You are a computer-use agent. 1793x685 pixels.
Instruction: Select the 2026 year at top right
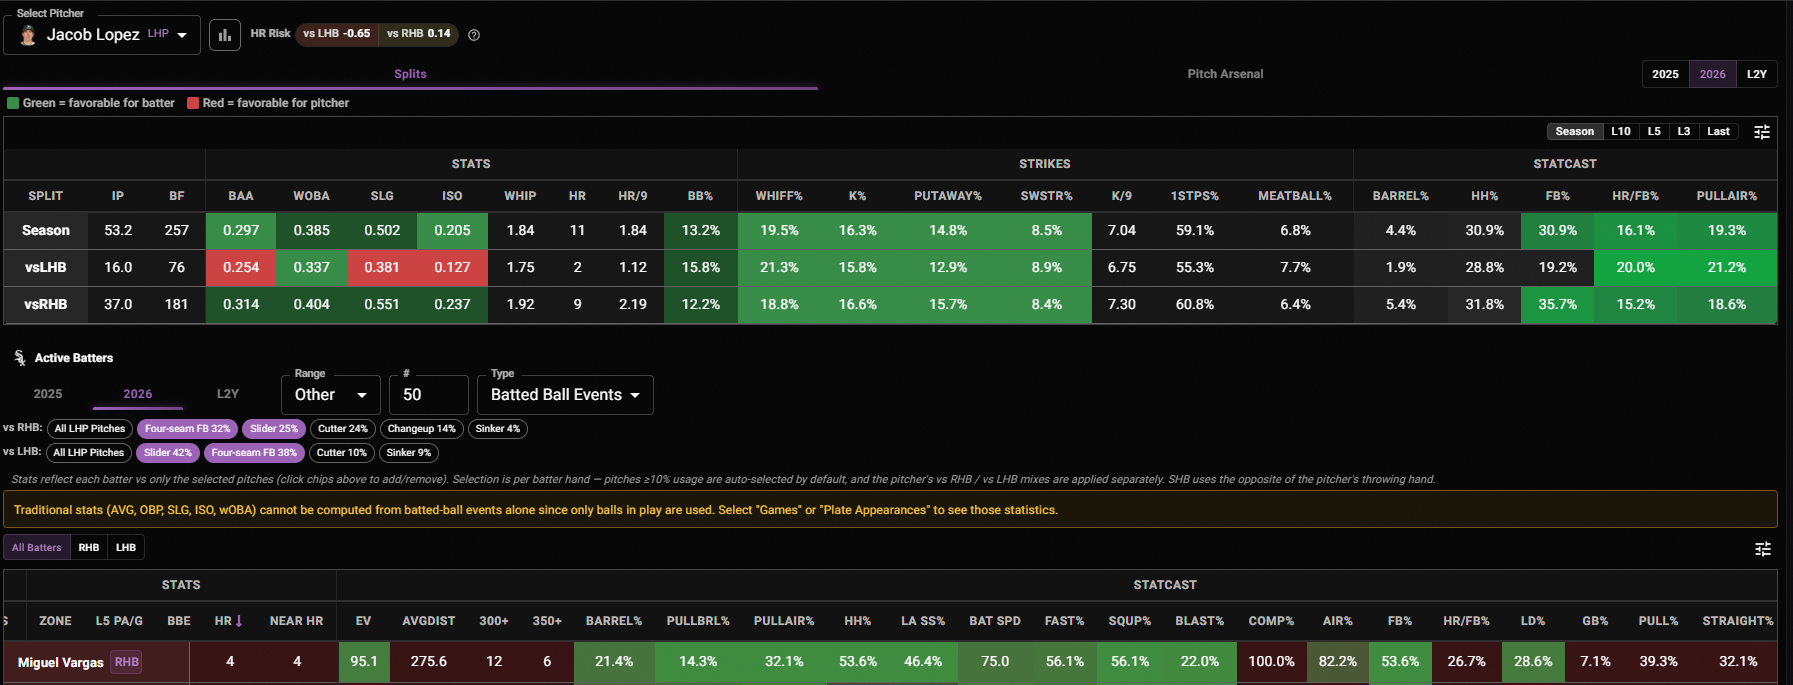click(1712, 74)
